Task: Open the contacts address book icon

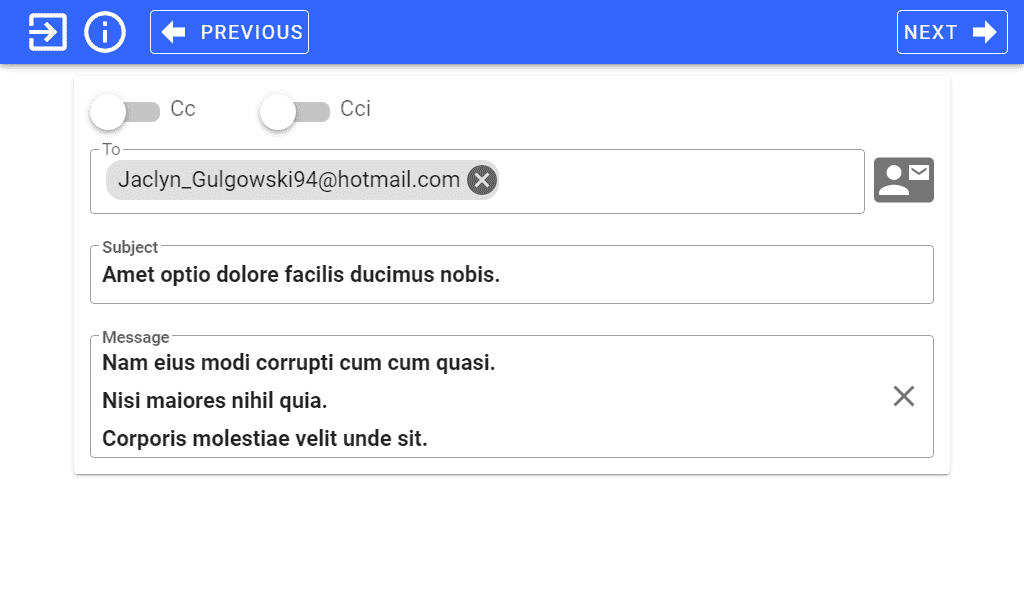Action: click(x=904, y=180)
